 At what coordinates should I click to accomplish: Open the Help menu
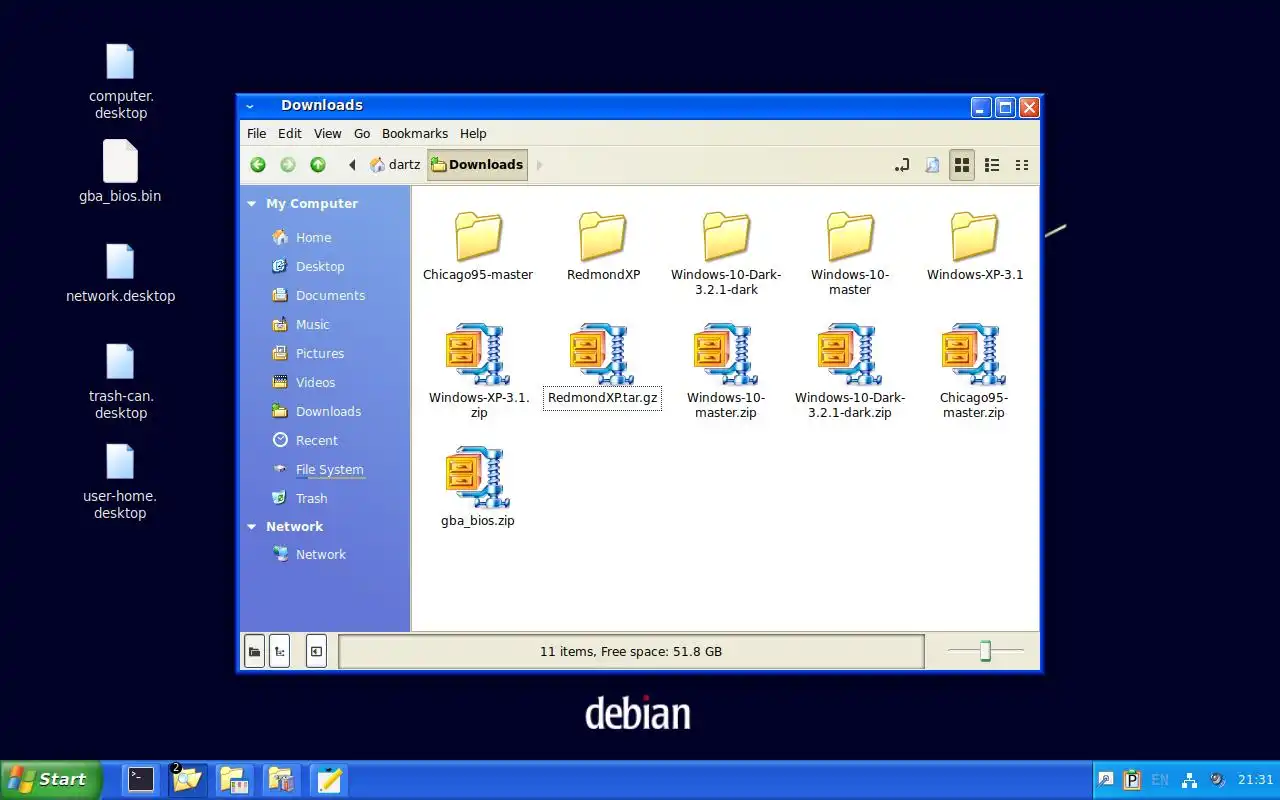pos(473,134)
